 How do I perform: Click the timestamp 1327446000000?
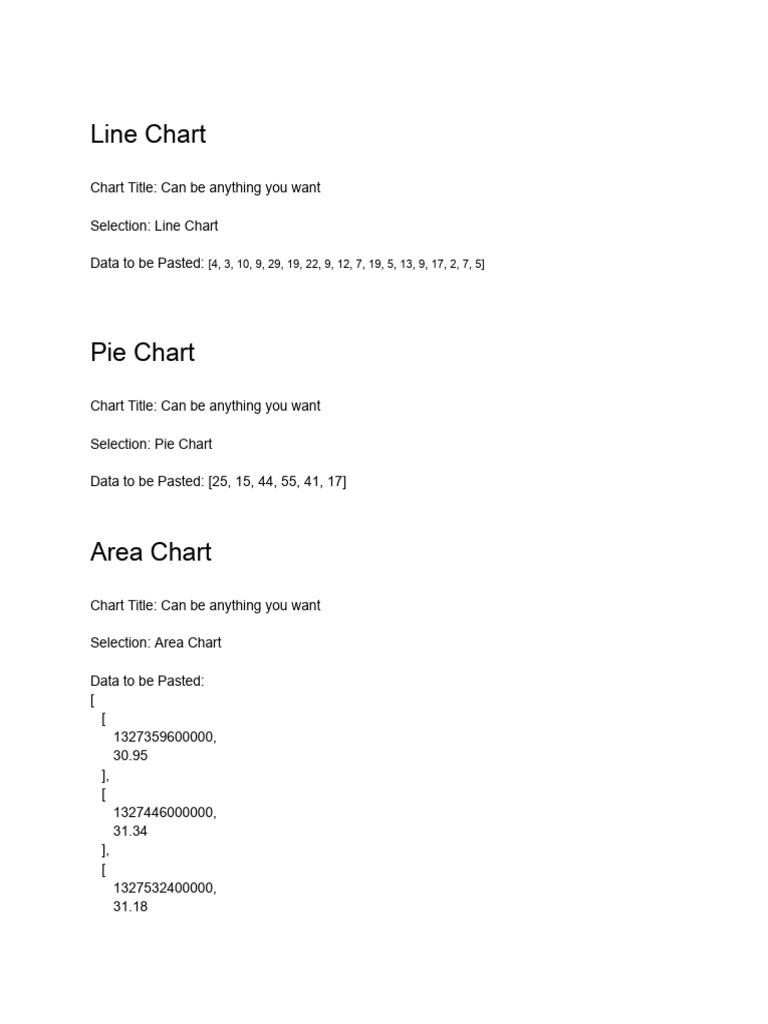pos(164,813)
